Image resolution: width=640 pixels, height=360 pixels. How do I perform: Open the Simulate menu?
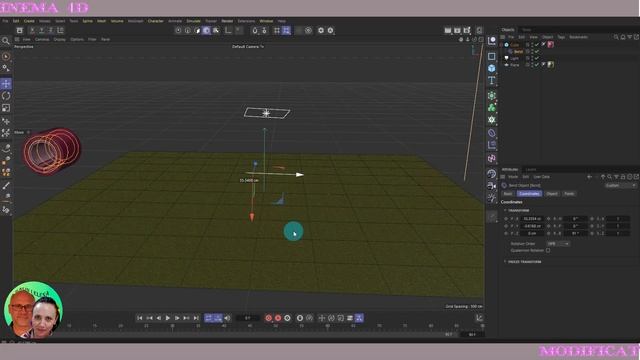pyautogui.click(x=193, y=21)
